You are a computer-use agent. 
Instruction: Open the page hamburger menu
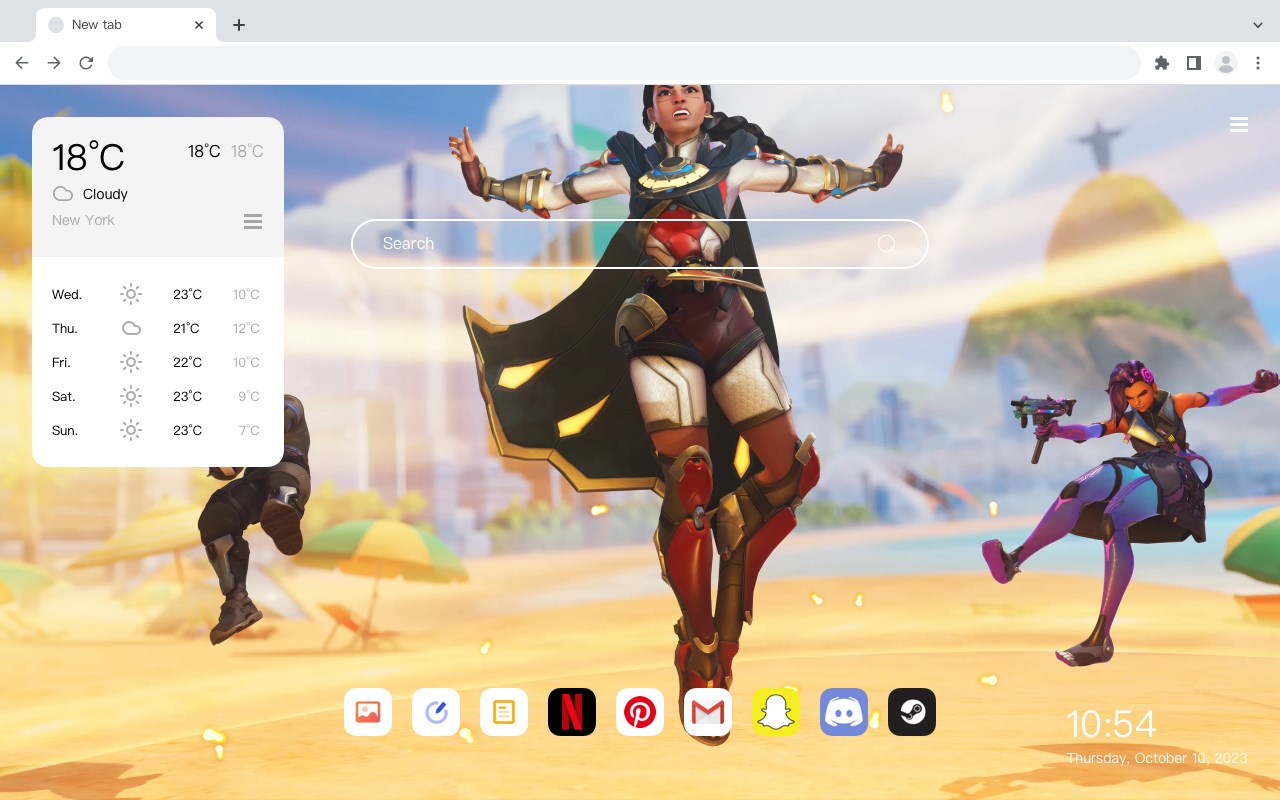[x=1239, y=125]
